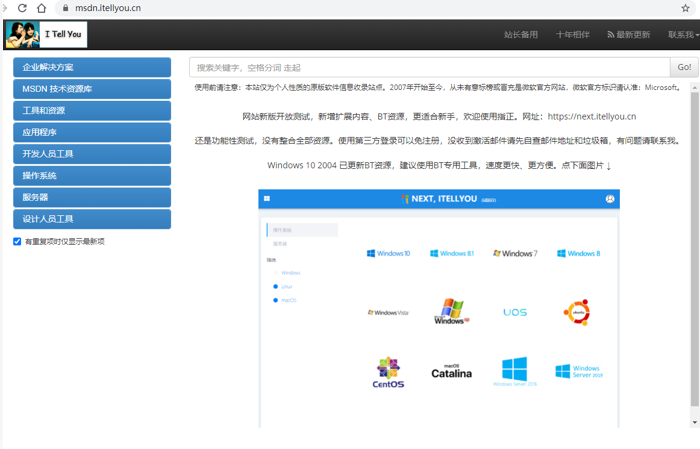Click the Windows XP logo in image

pyautogui.click(x=451, y=311)
